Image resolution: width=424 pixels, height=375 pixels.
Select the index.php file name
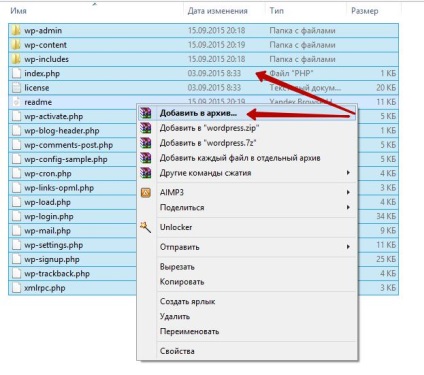click(x=42, y=74)
